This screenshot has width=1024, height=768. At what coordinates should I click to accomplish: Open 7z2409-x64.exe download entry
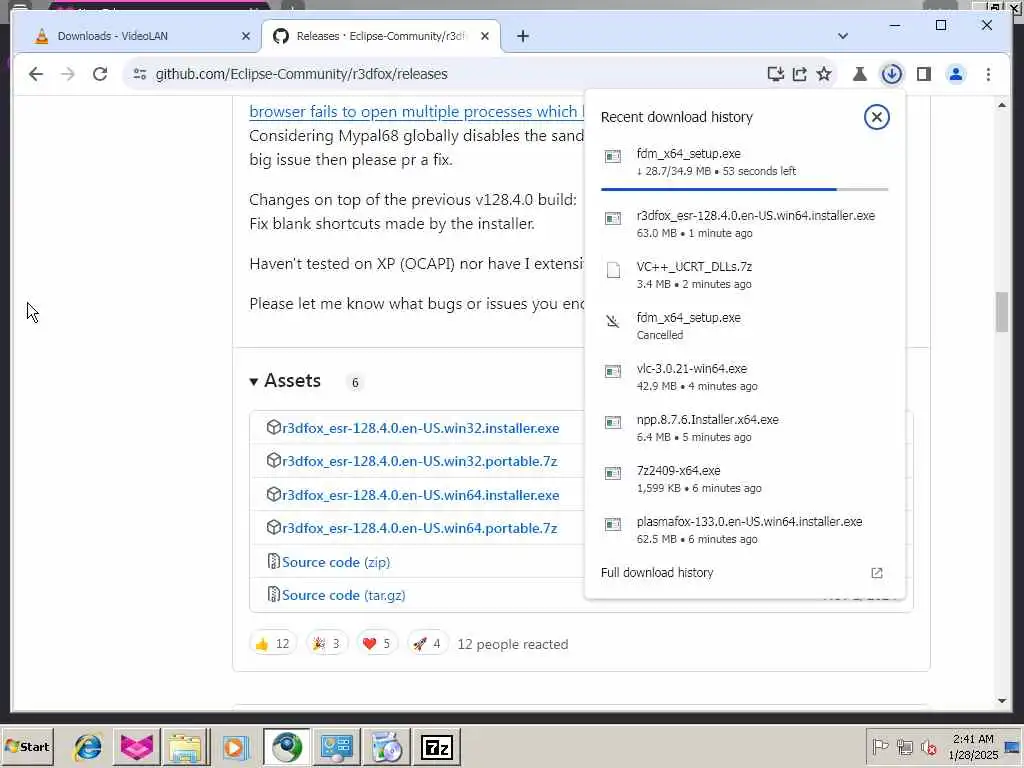[x=744, y=479]
